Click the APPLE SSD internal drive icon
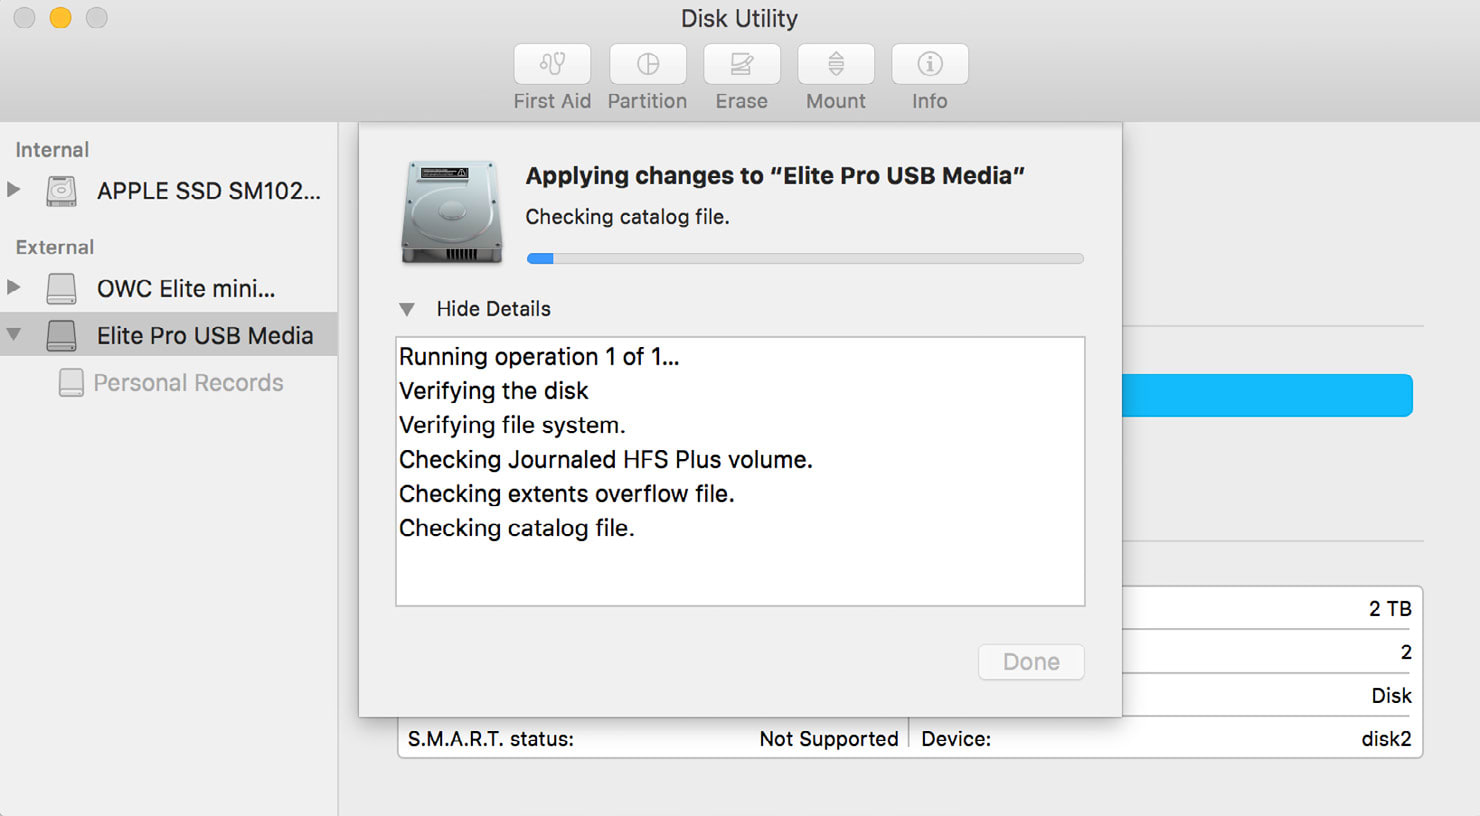This screenshot has width=1480, height=816. click(x=61, y=190)
